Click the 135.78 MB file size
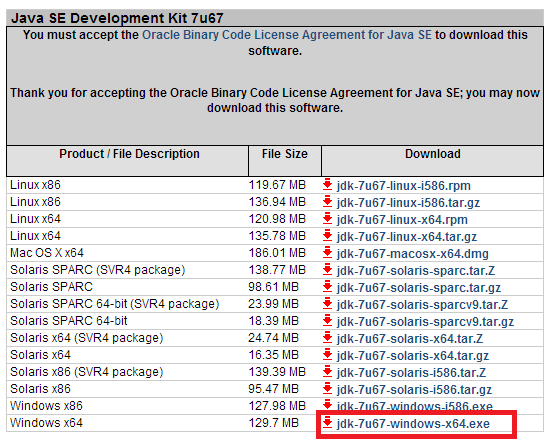 [277, 236]
